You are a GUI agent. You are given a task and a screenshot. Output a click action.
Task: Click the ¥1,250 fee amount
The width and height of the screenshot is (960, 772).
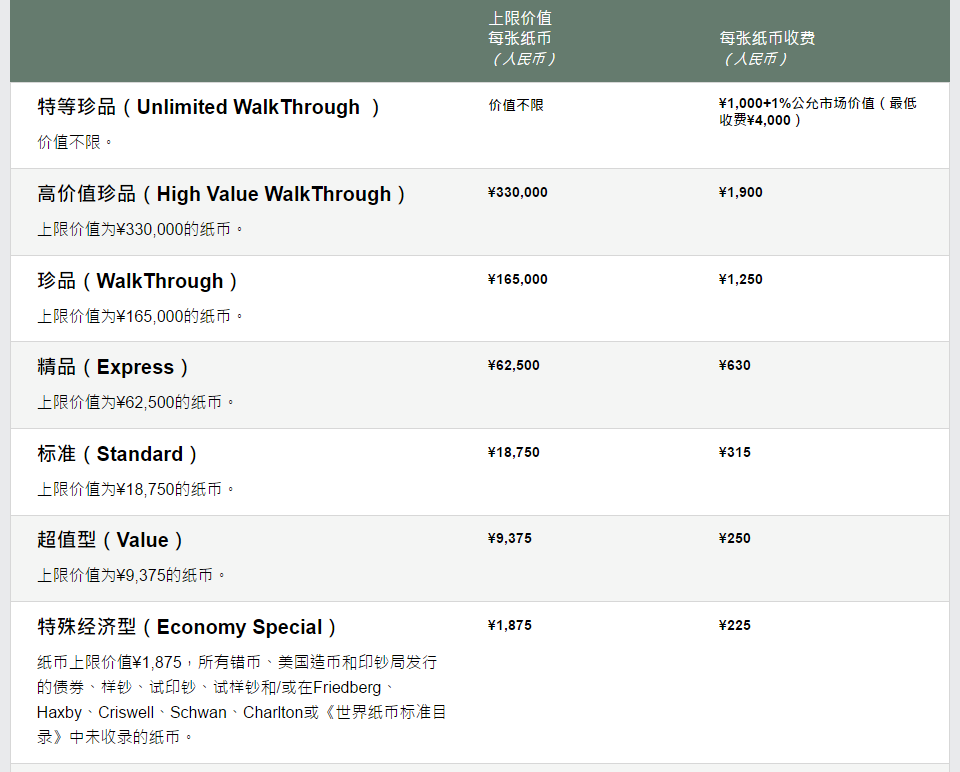tap(741, 280)
